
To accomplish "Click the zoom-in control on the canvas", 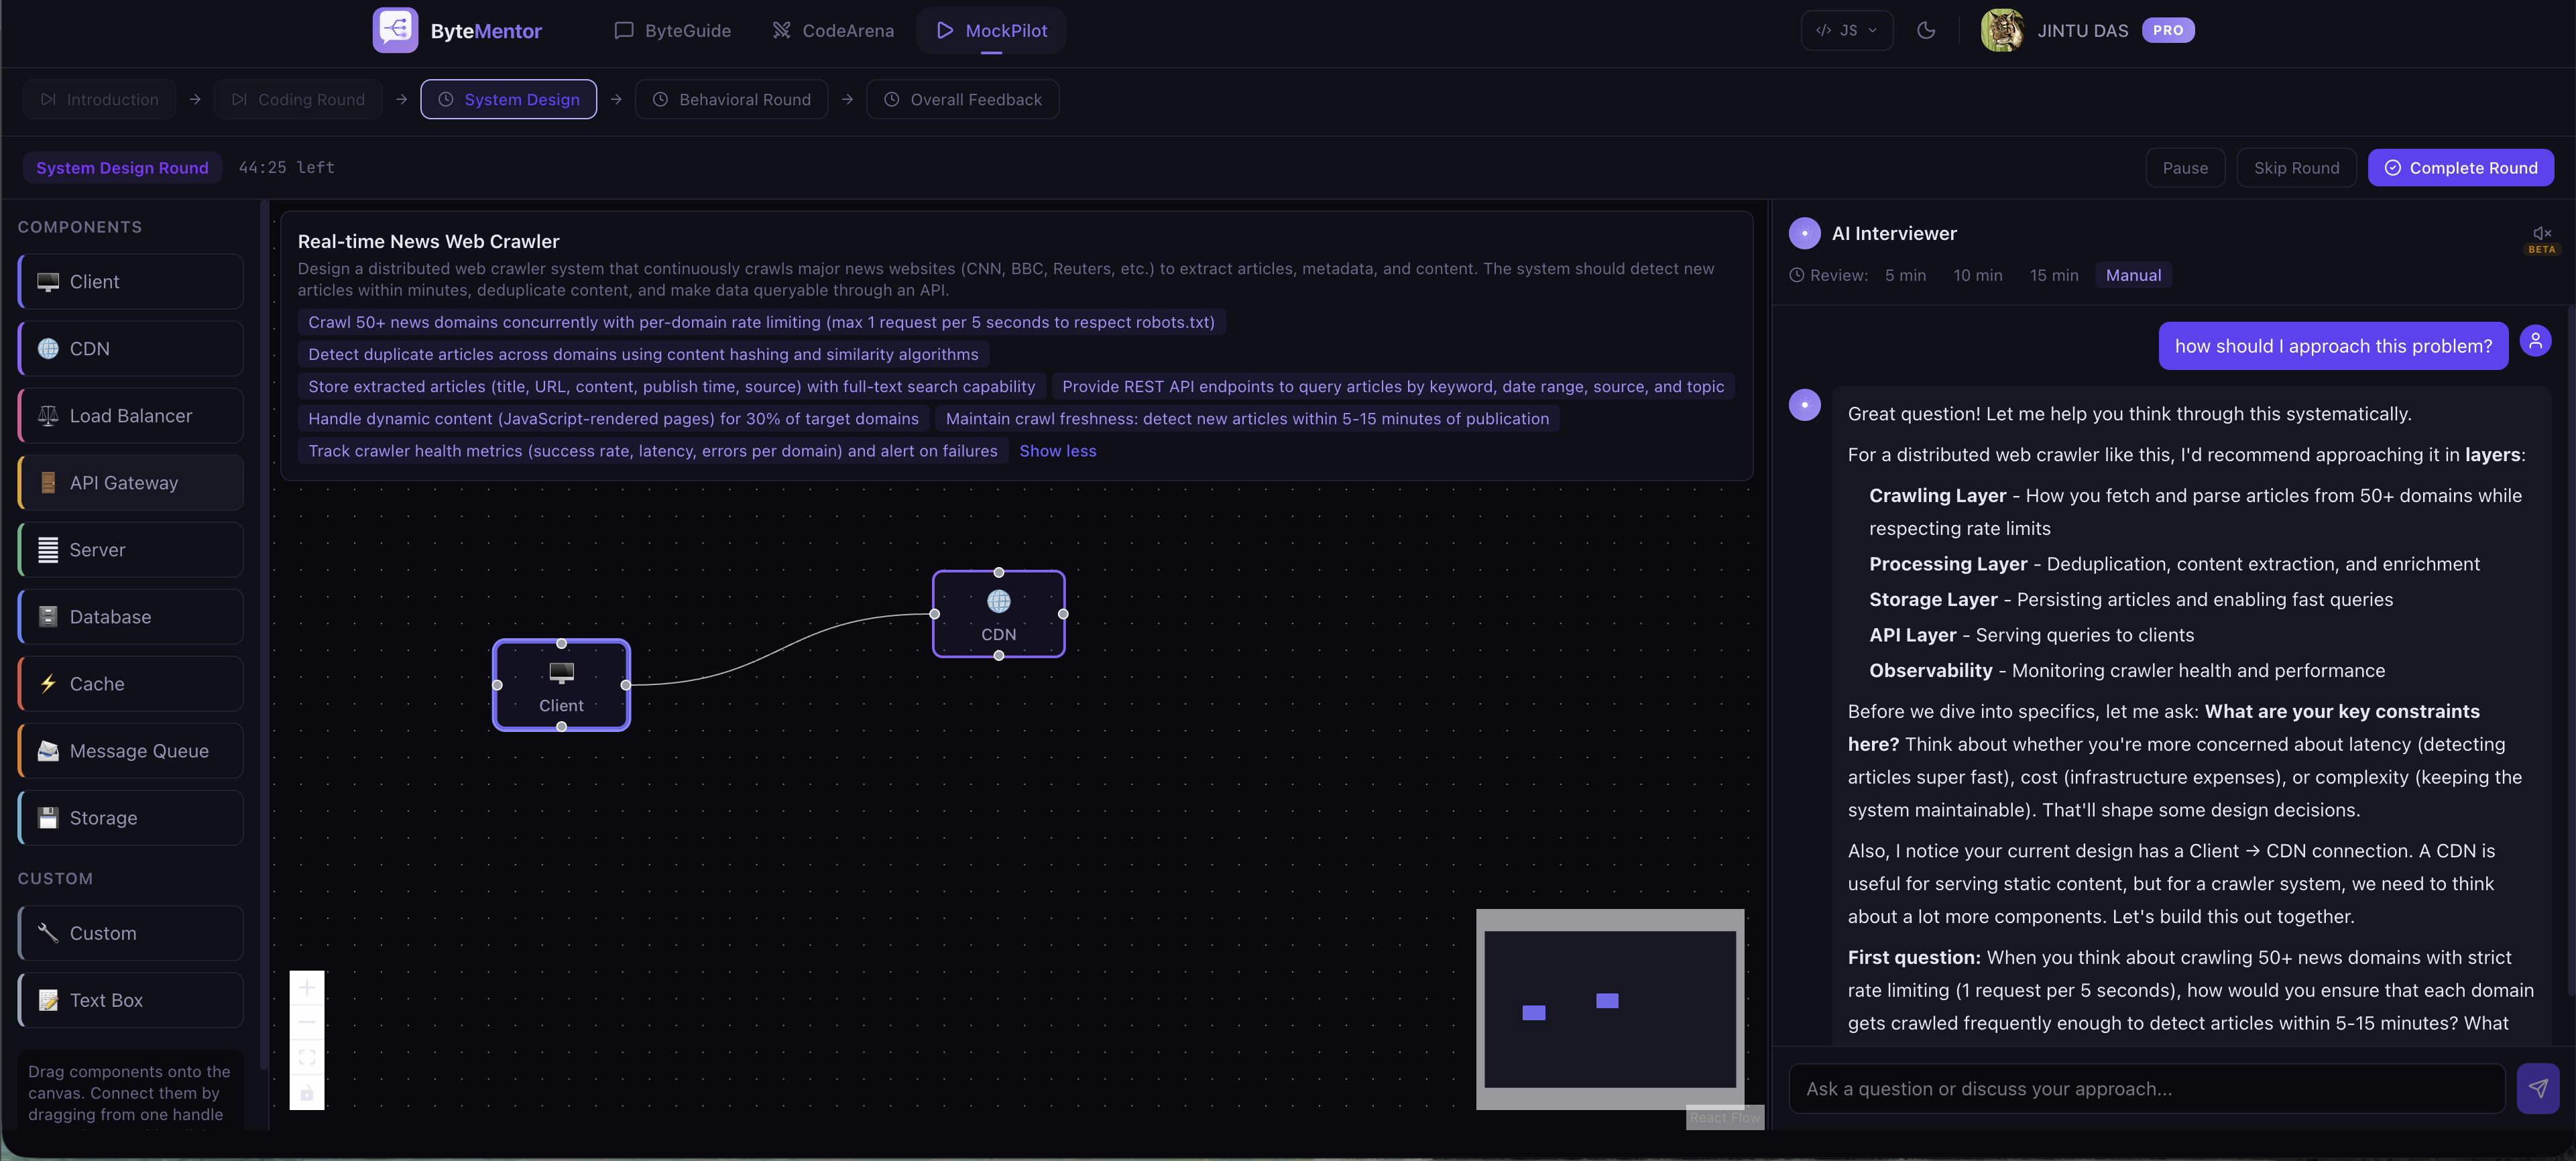I will (307, 987).
